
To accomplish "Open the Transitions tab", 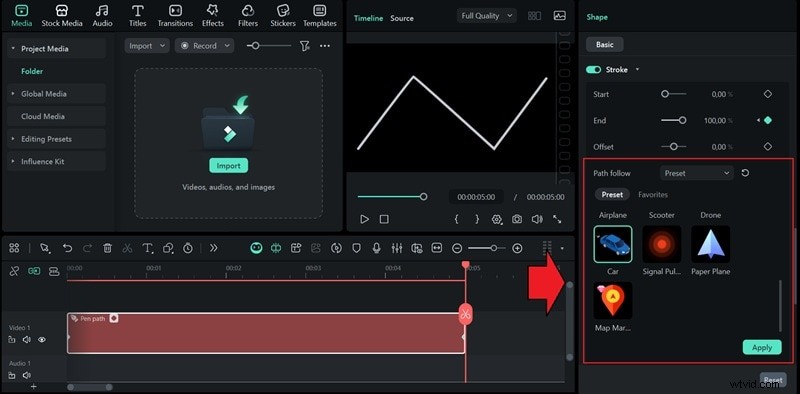I will [175, 16].
